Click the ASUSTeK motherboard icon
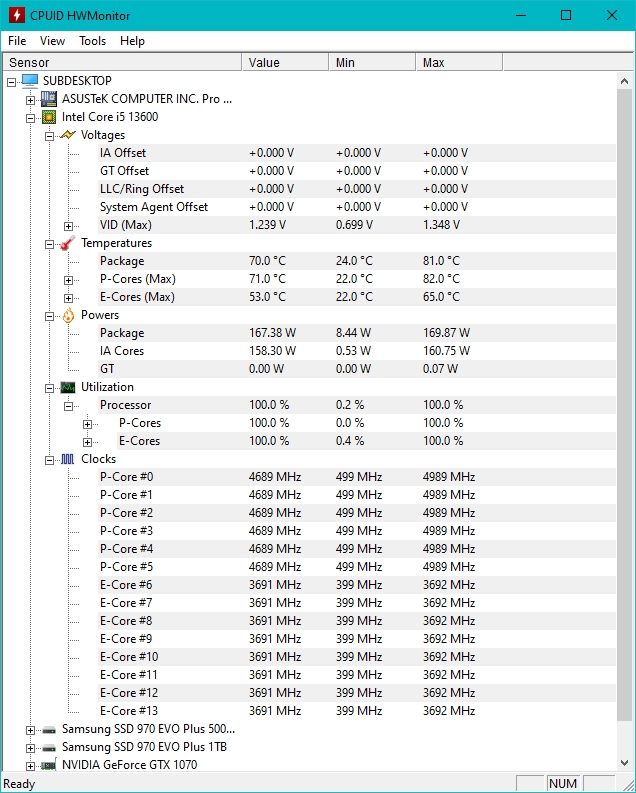636x793 pixels. click(49, 99)
